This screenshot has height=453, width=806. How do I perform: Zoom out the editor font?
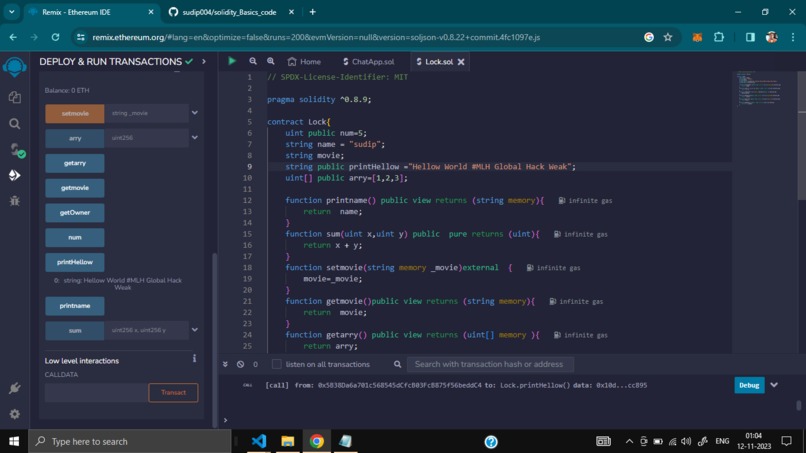[x=253, y=61]
